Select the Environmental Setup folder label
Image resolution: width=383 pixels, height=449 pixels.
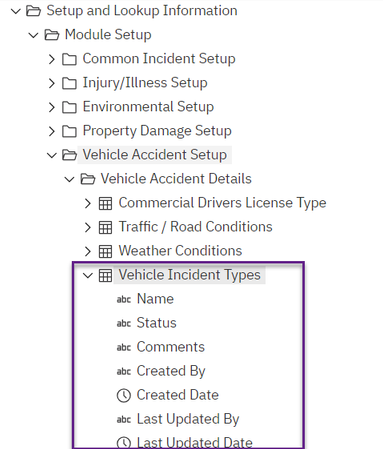[148, 107]
